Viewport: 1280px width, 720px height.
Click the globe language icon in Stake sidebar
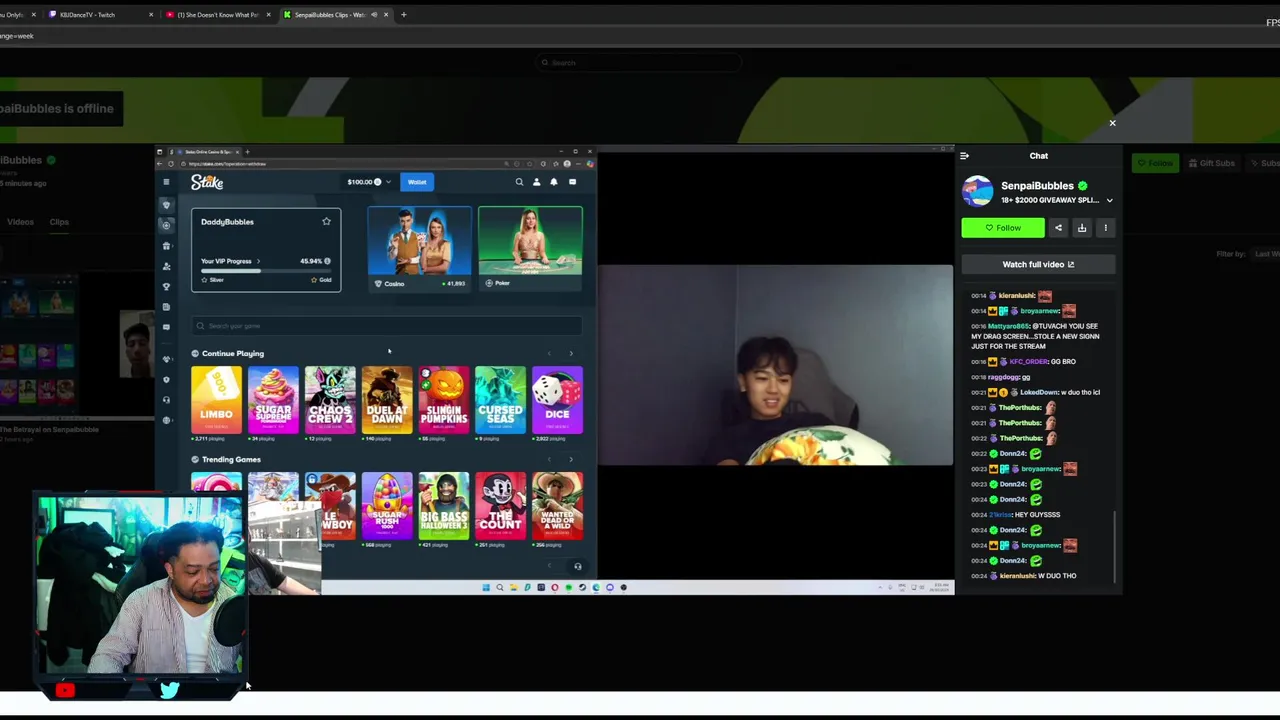[x=166, y=420]
